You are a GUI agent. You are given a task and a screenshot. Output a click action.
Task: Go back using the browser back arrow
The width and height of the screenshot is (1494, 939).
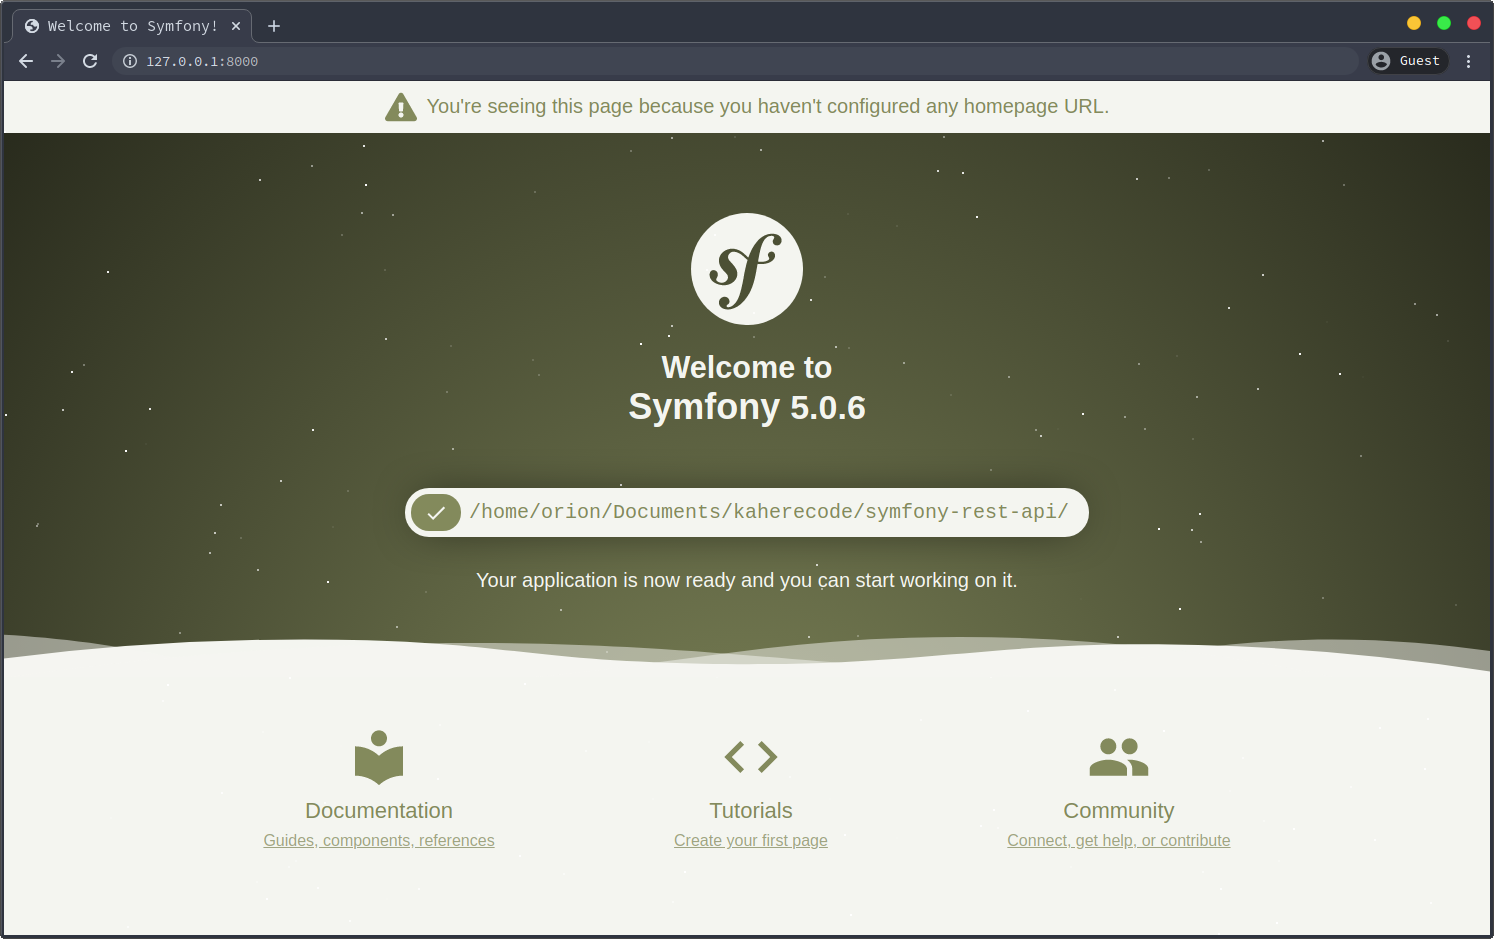tap(26, 61)
